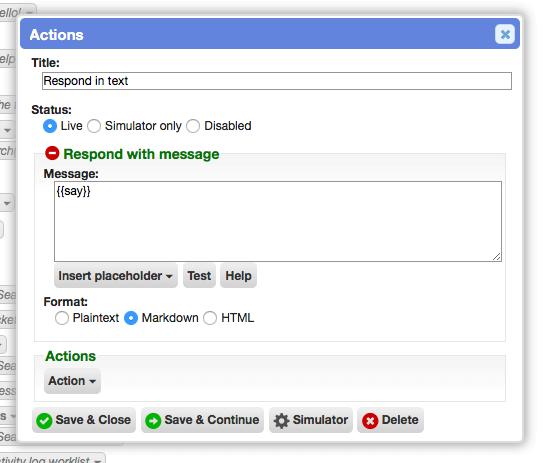
Task: Select the Live status radio button
Action: pos(50,126)
